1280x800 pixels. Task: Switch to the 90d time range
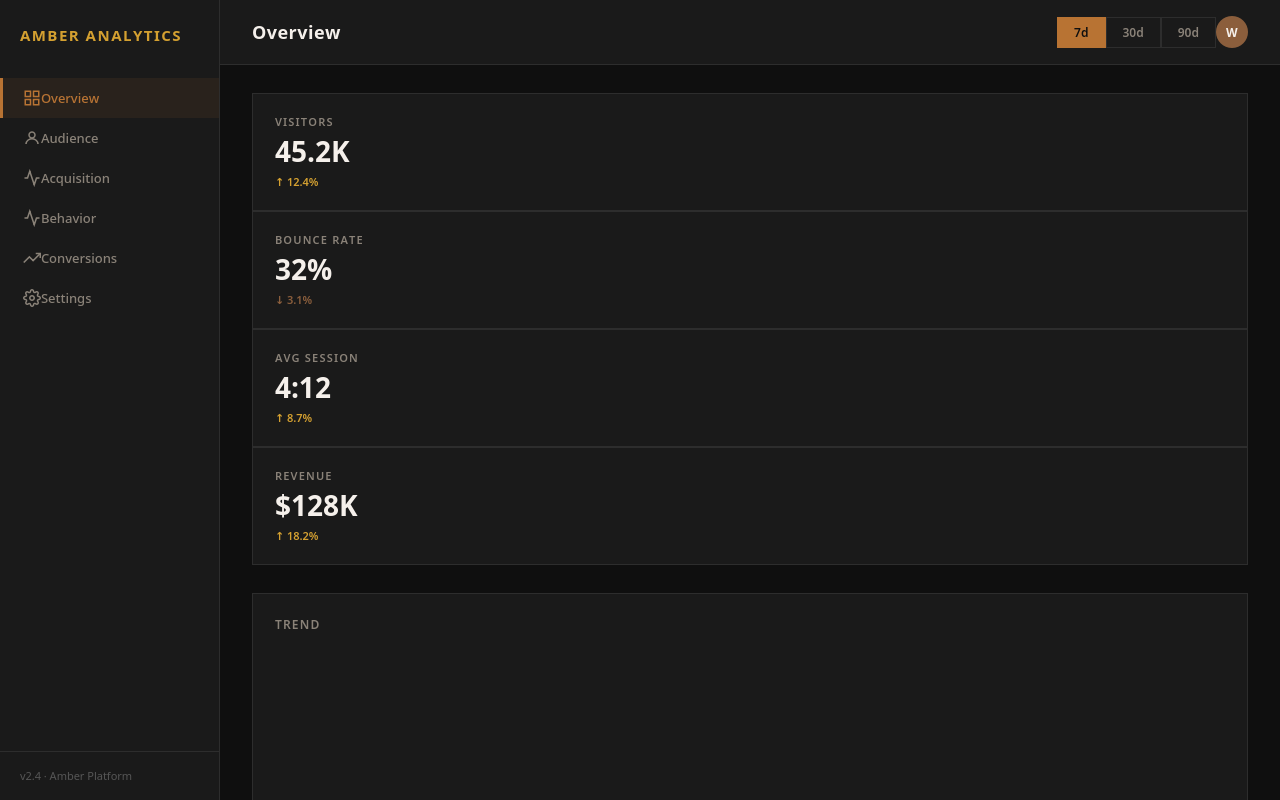(1187, 32)
